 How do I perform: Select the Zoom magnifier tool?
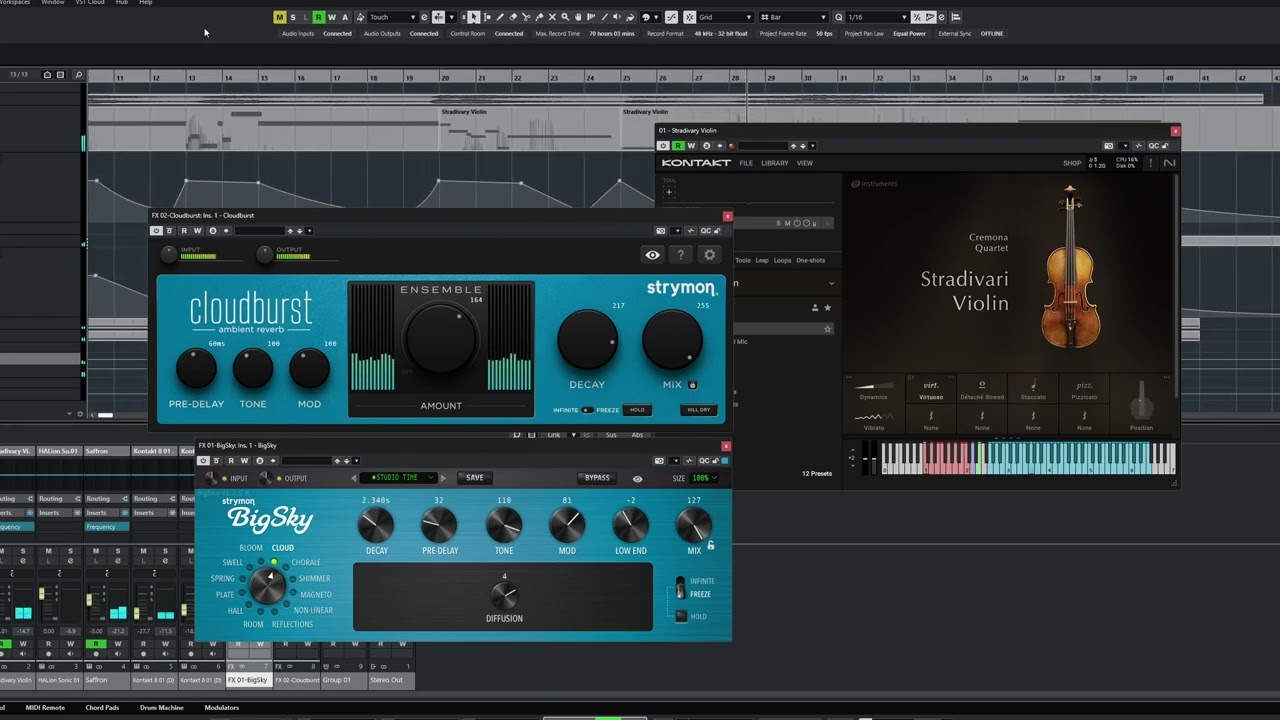(x=565, y=17)
